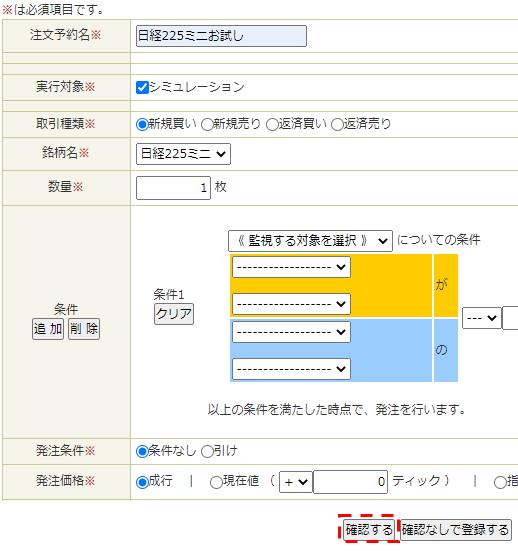Screen dimensions: 518x551
Task: Open the second dropdown in the yellow area
Action: tap(291, 304)
